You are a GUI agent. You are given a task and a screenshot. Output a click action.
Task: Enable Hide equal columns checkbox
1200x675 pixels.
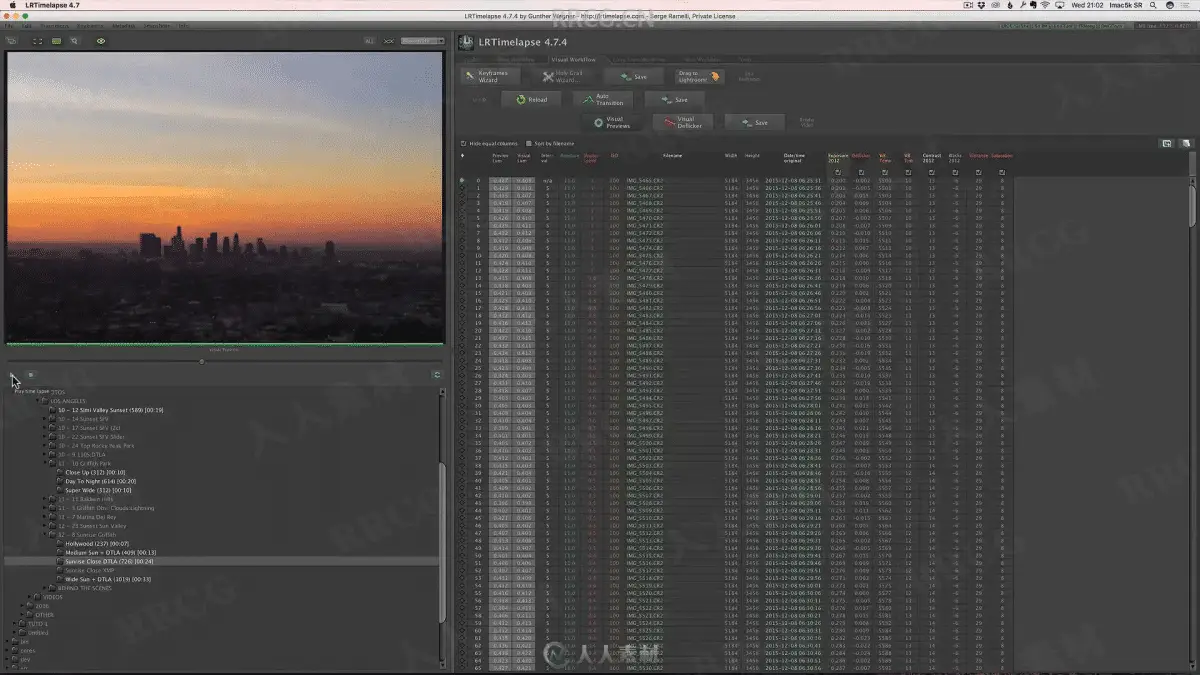463,144
